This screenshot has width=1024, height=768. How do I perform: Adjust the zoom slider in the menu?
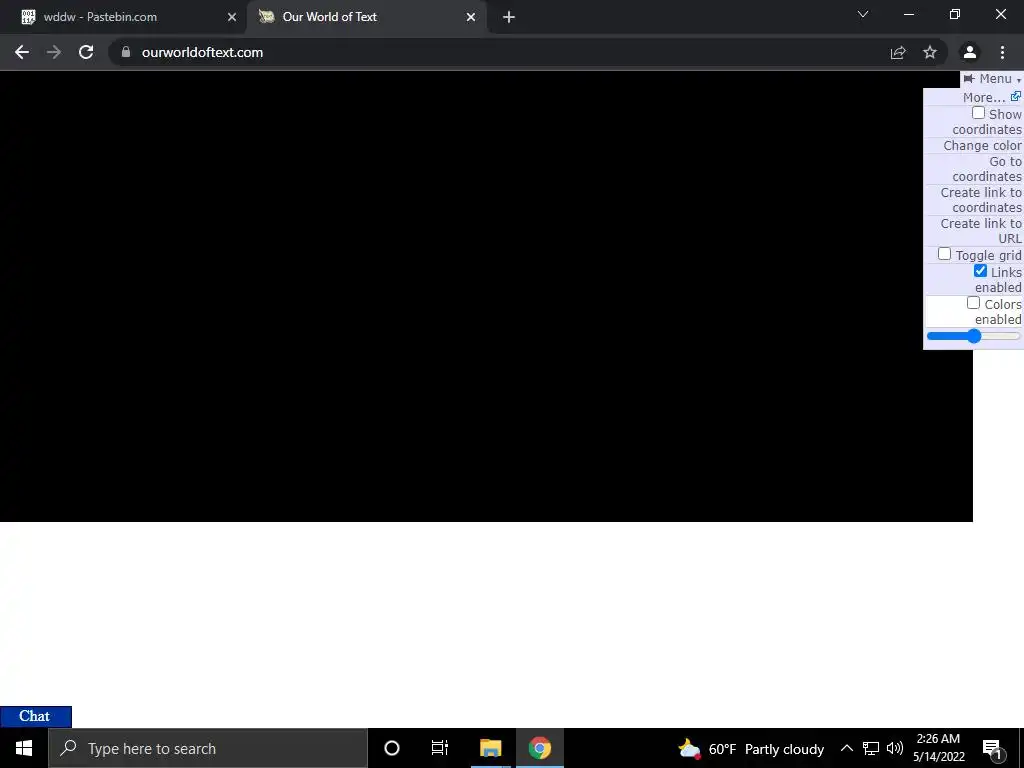pyautogui.click(x=973, y=336)
